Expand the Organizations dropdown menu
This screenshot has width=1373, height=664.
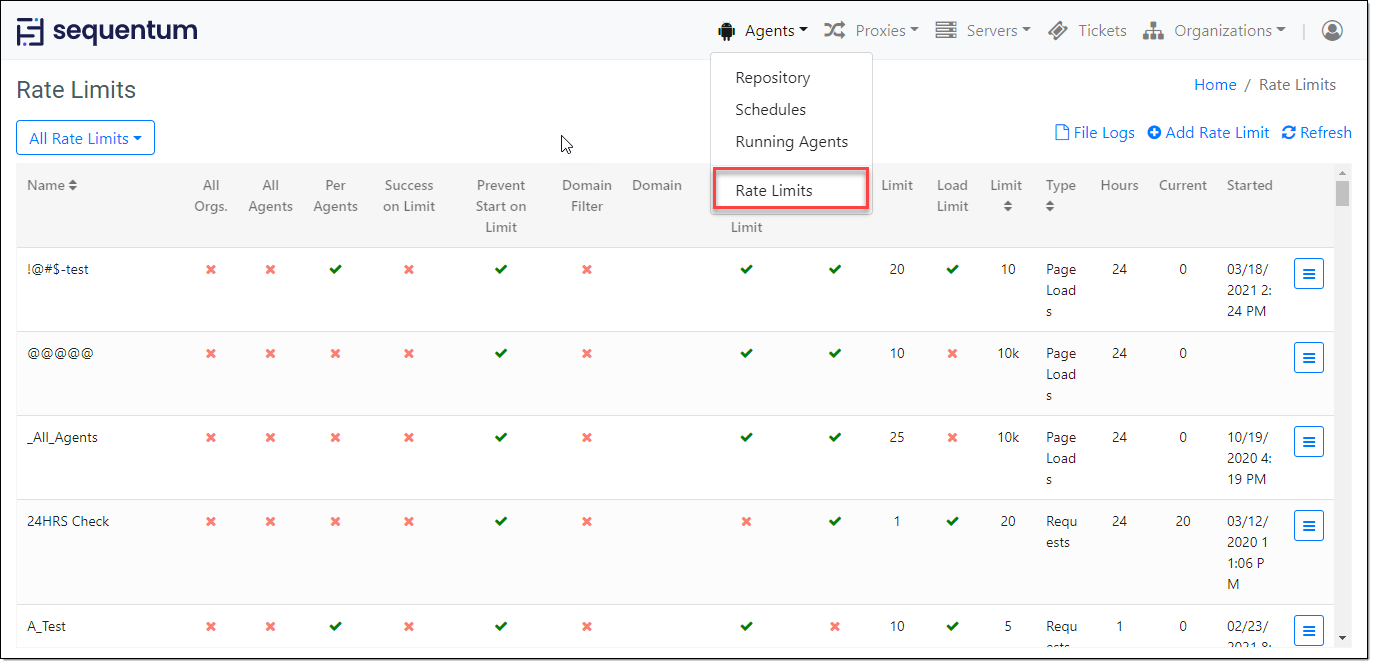click(x=1215, y=31)
